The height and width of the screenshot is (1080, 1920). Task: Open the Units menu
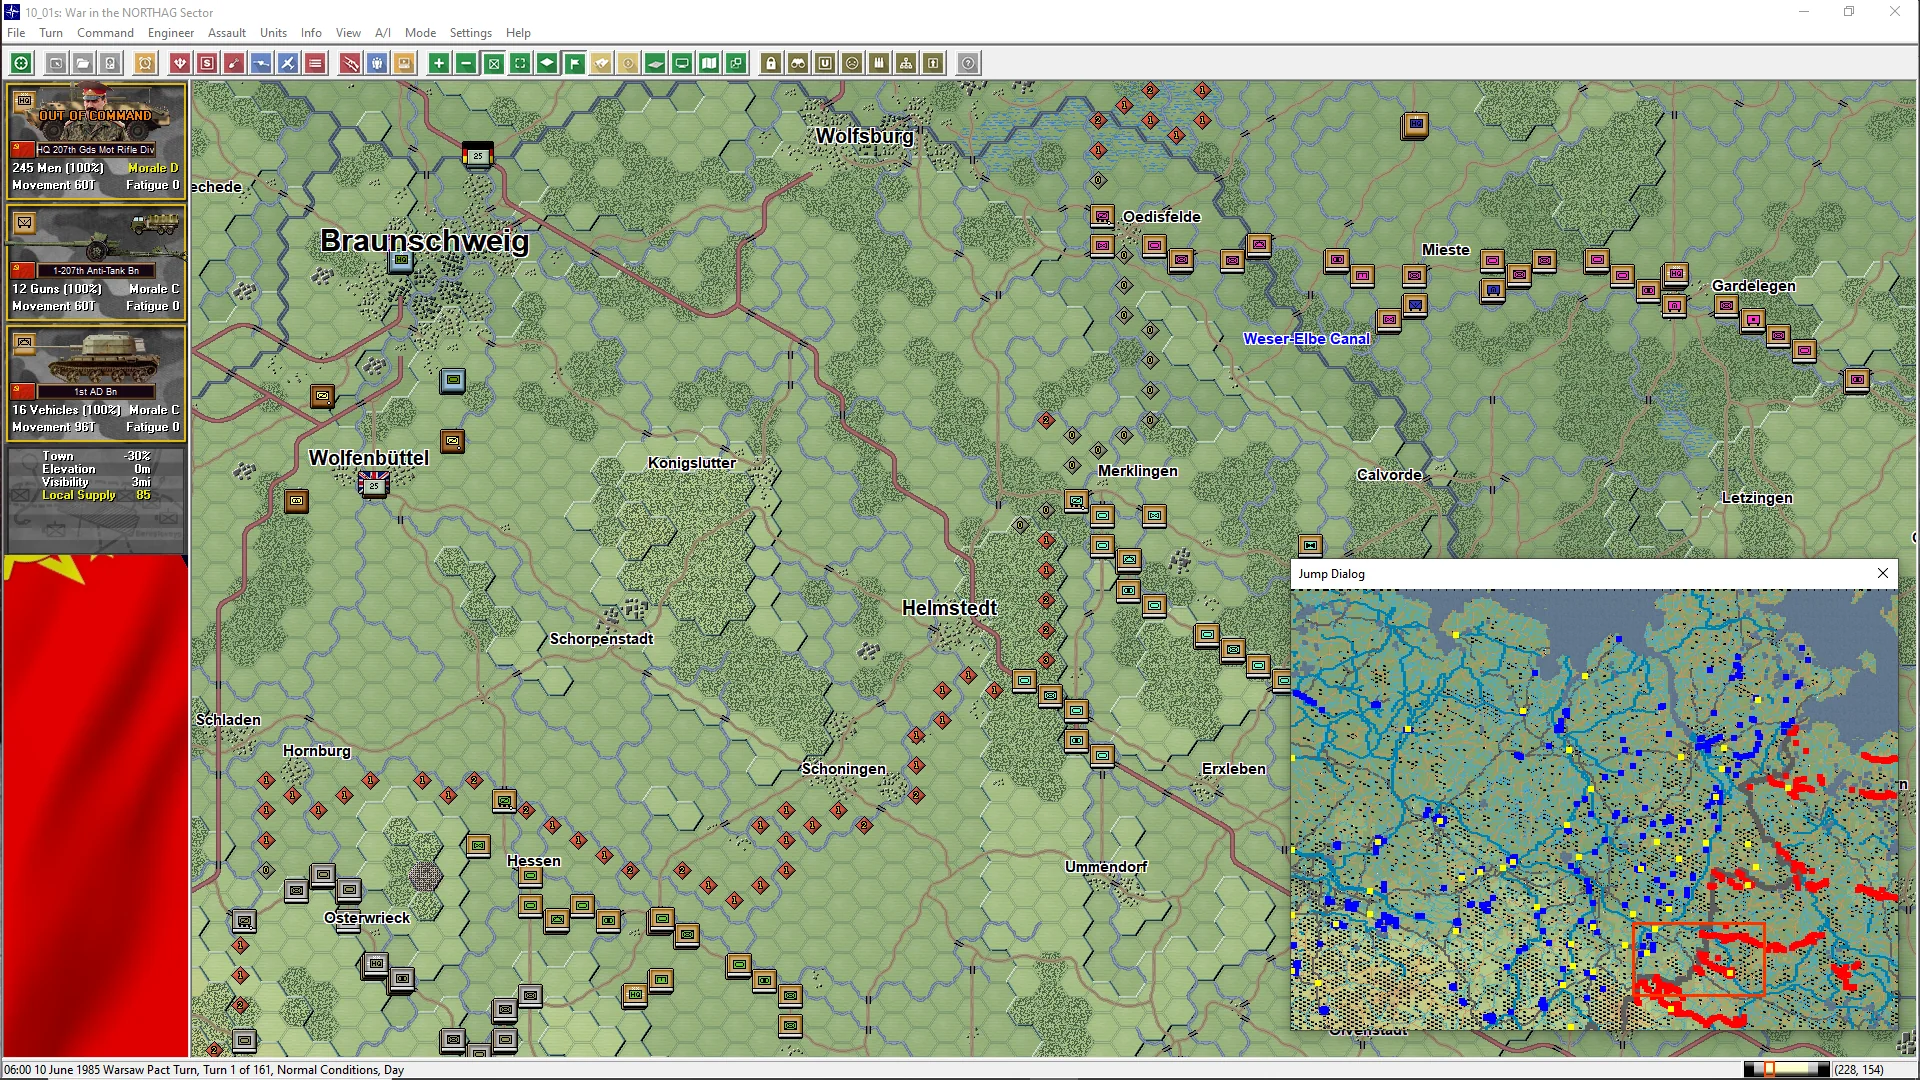pyautogui.click(x=273, y=33)
